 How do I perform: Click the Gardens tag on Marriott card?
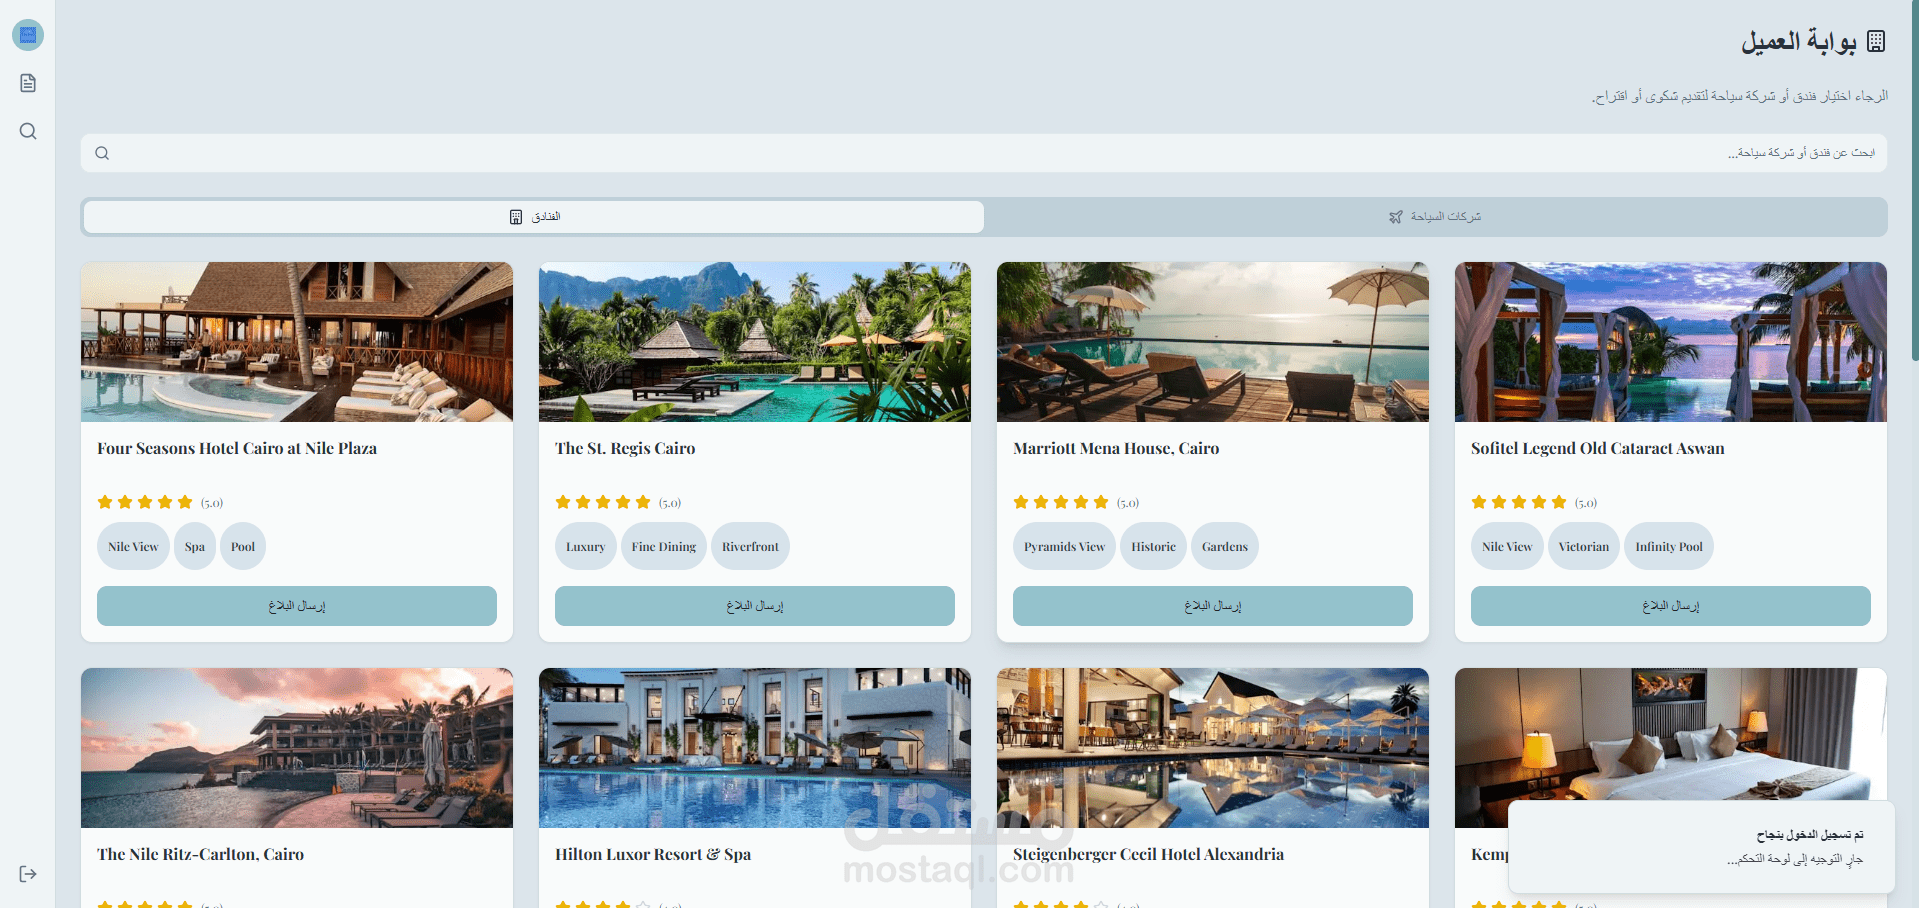pos(1225,547)
